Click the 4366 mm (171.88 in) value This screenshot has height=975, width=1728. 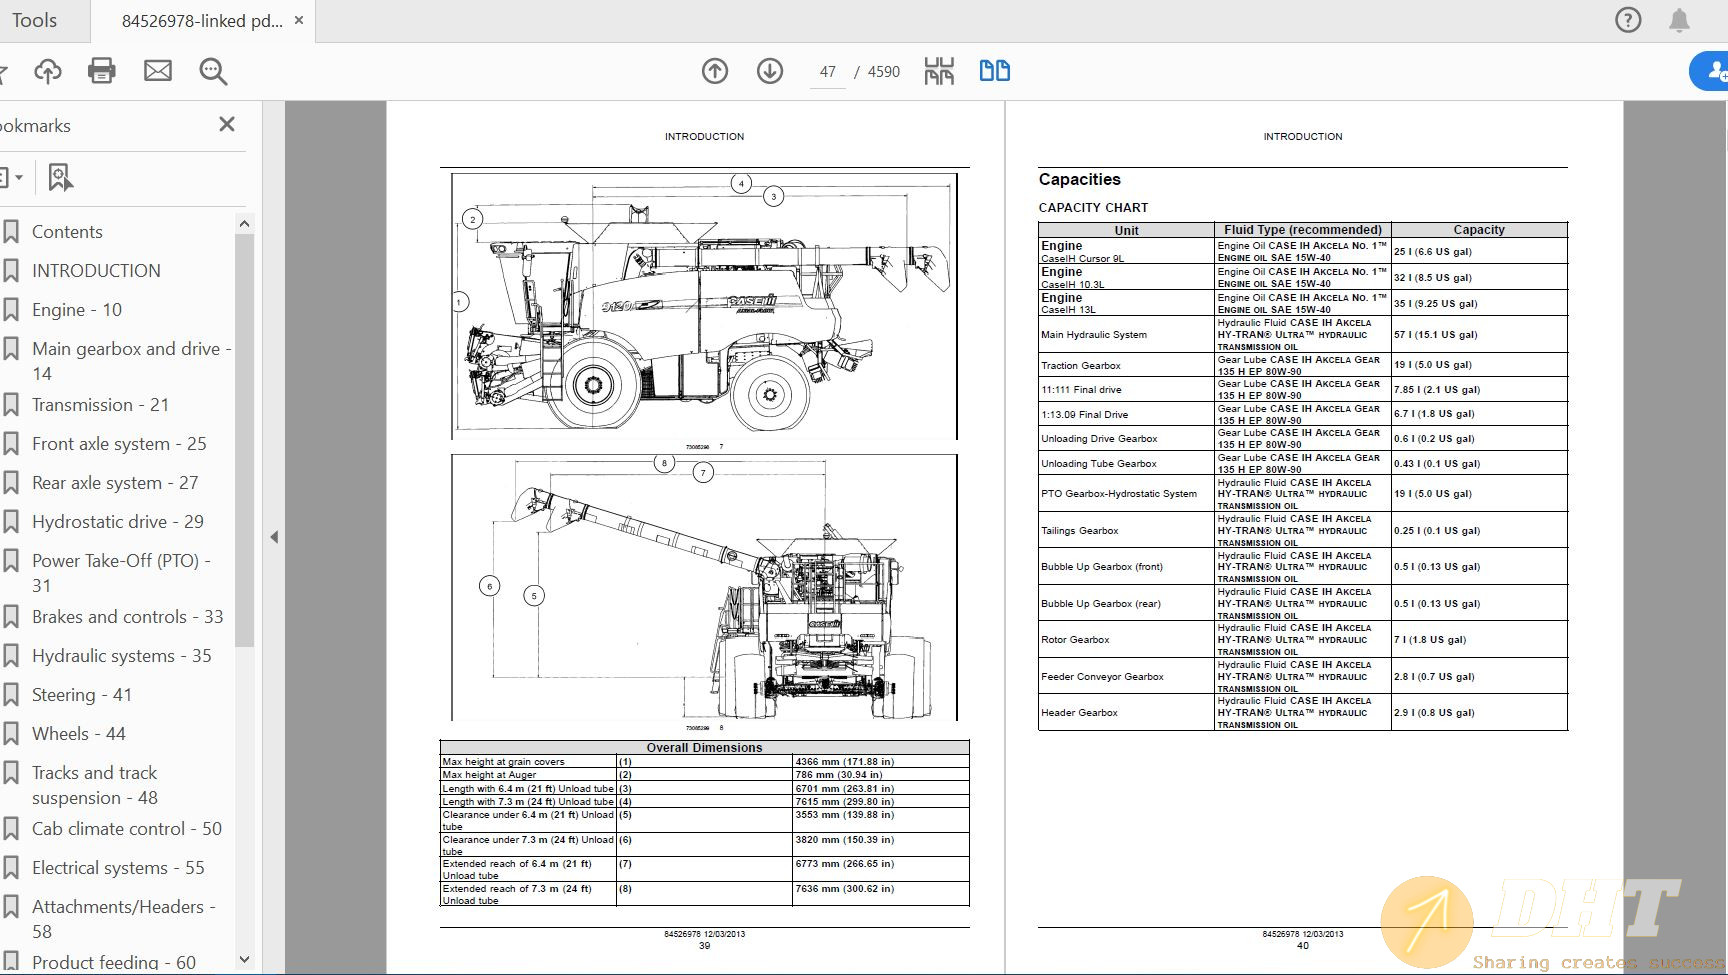click(844, 762)
